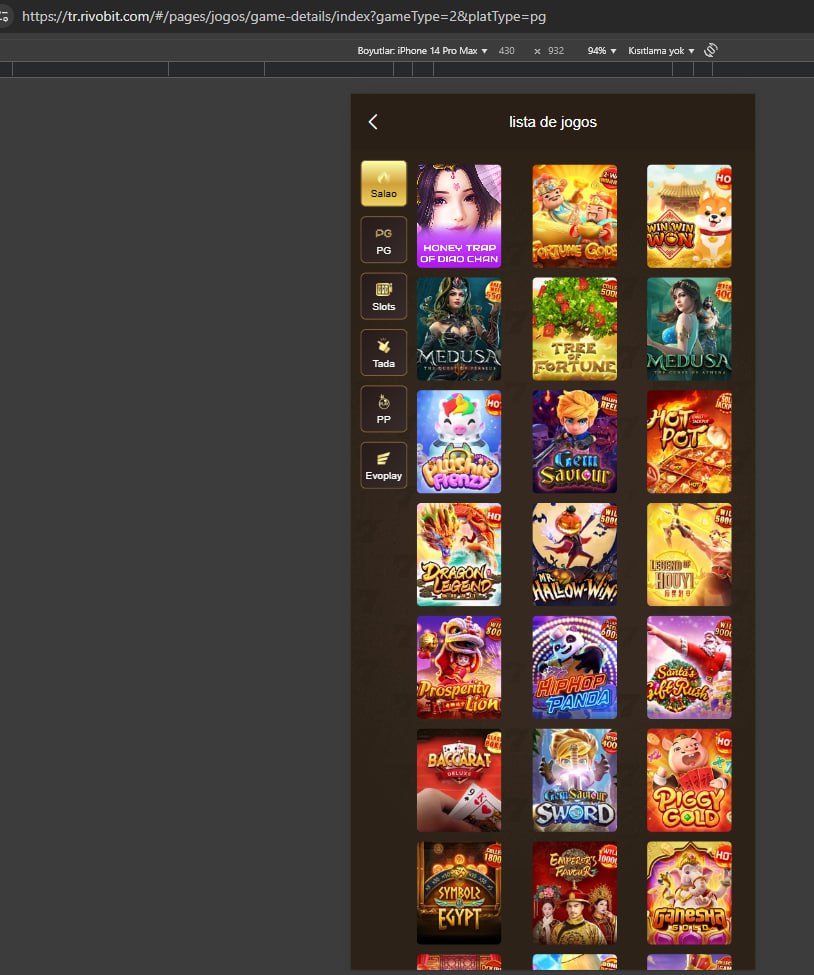The height and width of the screenshot is (975, 814).
Task: Select the Salao category icon
Action: (384, 183)
